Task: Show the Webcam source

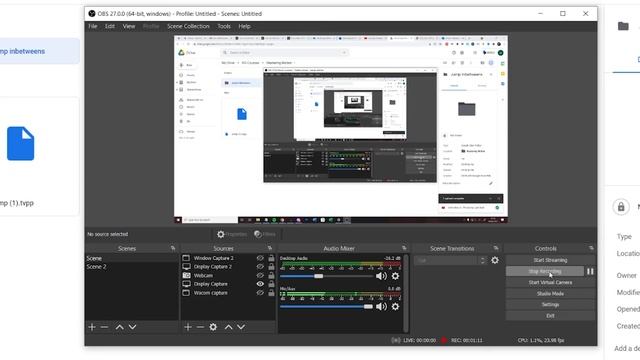Action: pos(260,276)
